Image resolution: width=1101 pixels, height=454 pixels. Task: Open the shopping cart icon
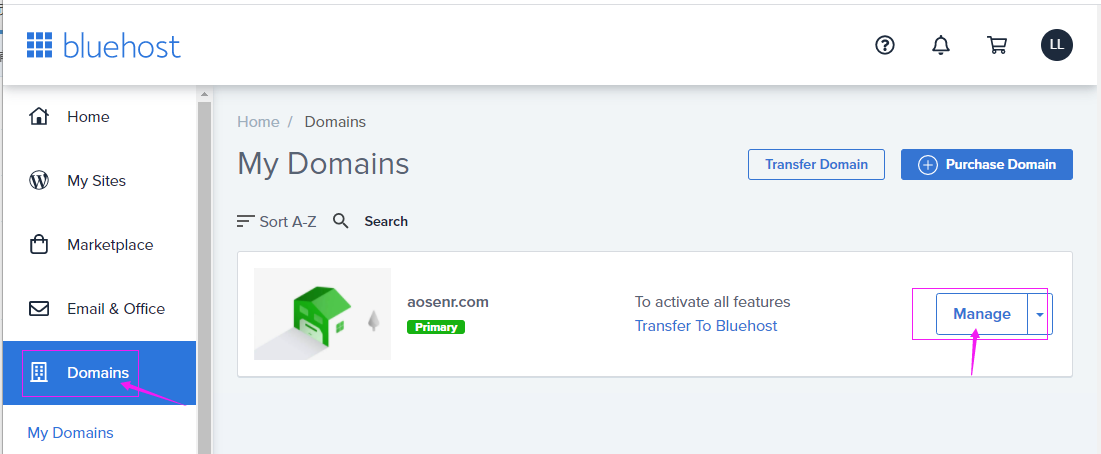tap(996, 45)
